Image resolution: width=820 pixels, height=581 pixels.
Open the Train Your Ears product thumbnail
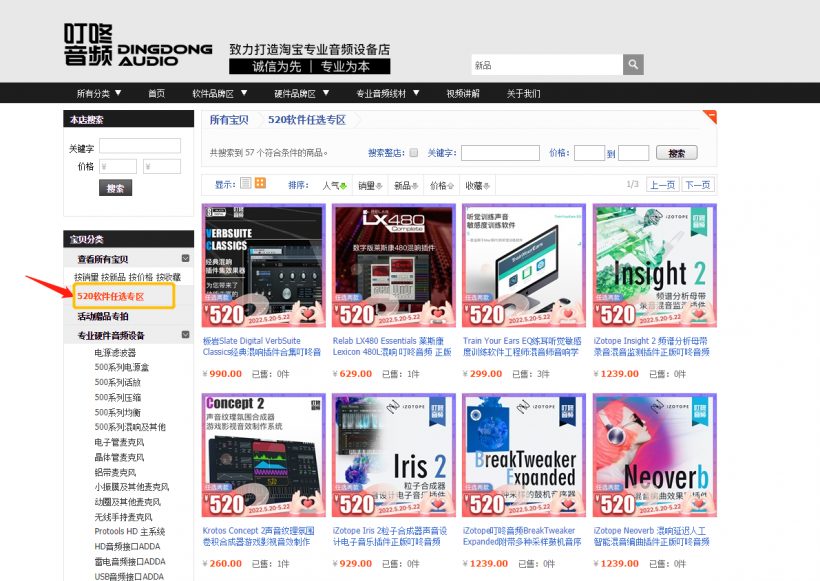tap(524, 266)
